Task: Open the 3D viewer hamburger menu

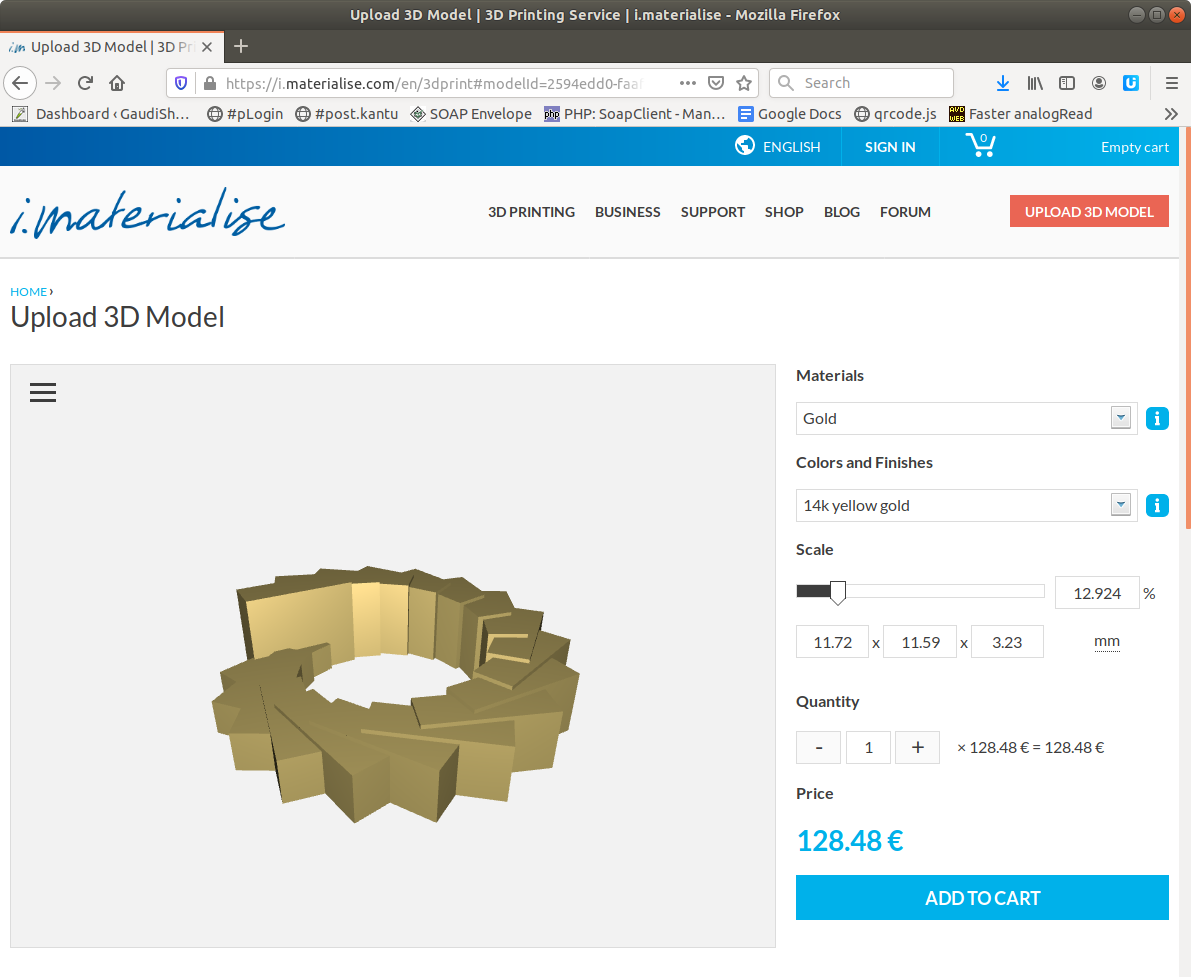Action: 43,392
